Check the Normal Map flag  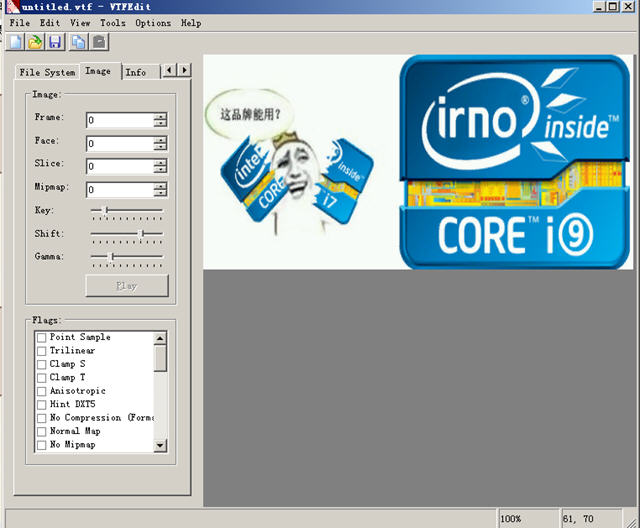pyautogui.click(x=41, y=432)
